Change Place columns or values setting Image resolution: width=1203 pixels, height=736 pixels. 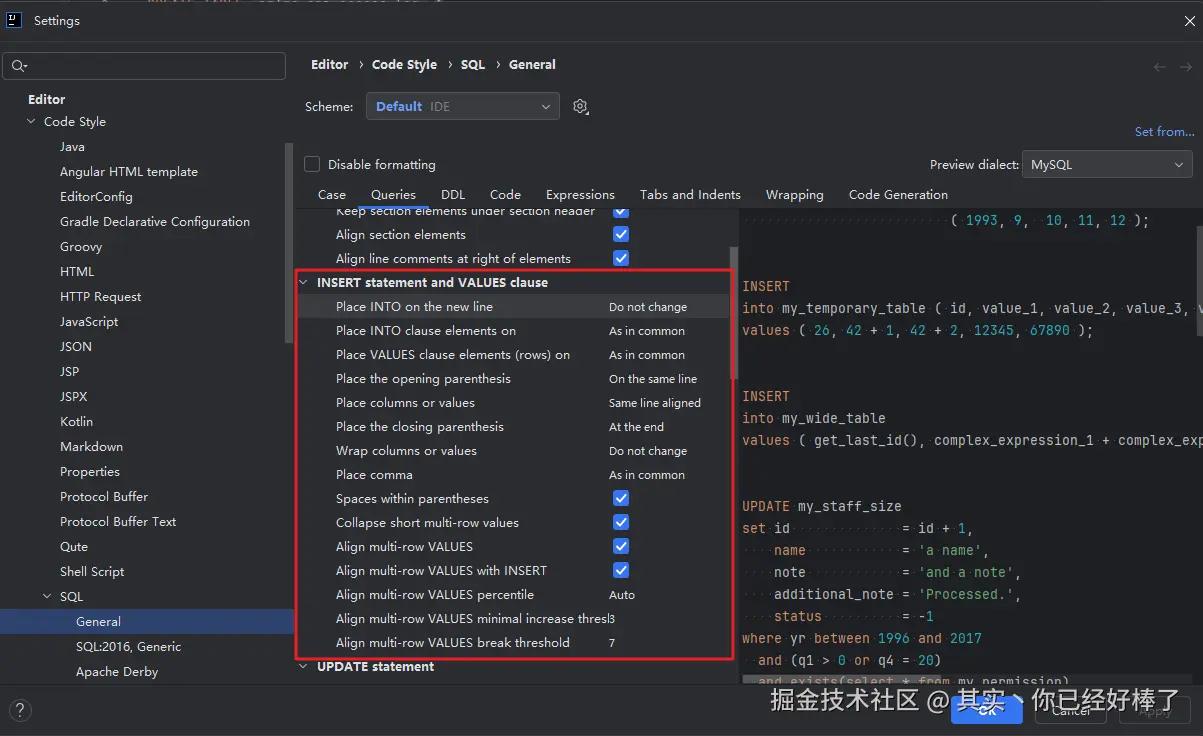tap(655, 403)
